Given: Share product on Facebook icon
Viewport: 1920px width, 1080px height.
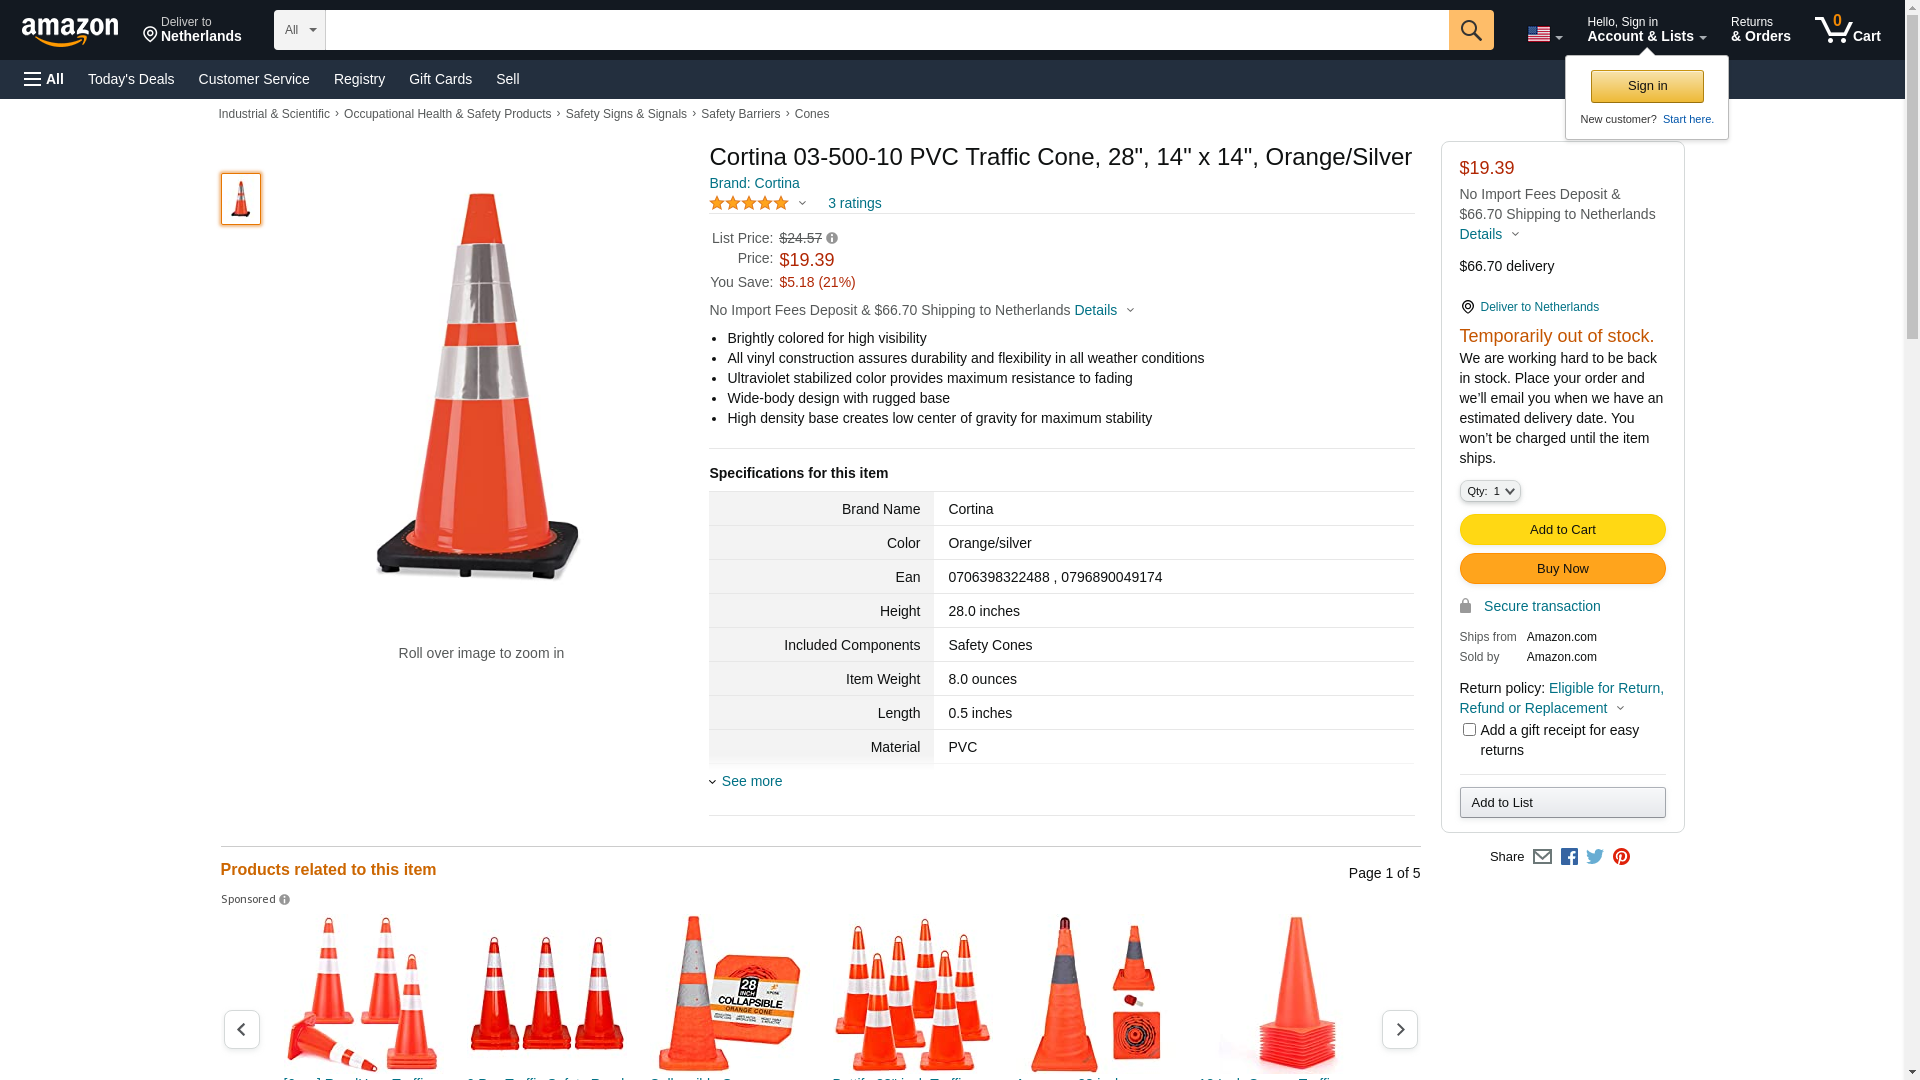Looking at the screenshot, I should tap(1569, 857).
